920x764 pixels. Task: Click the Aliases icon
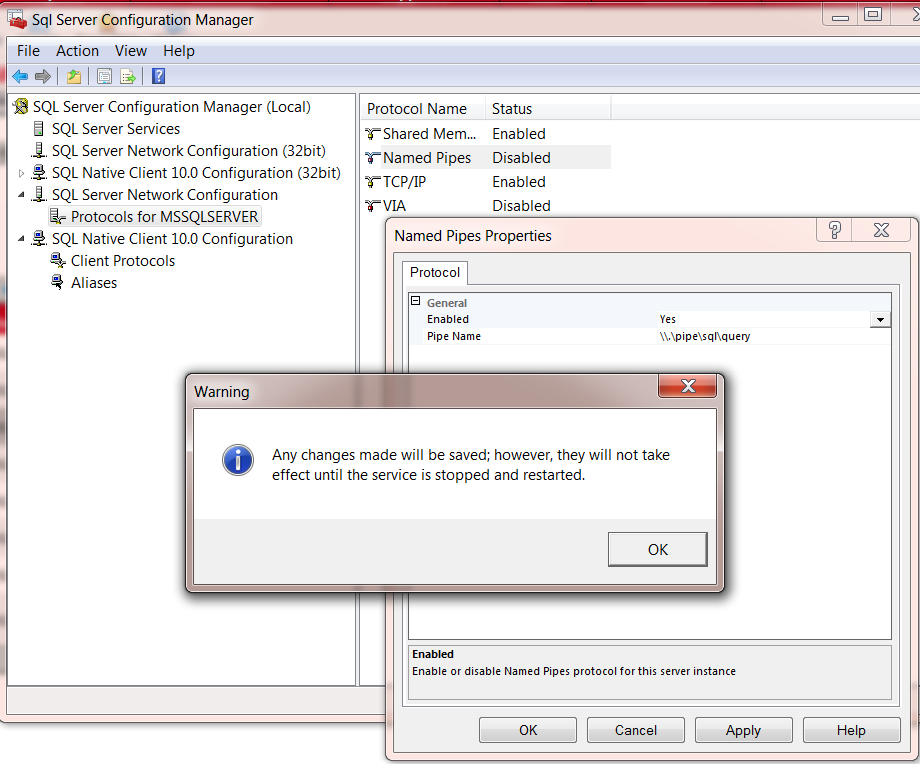tap(58, 282)
